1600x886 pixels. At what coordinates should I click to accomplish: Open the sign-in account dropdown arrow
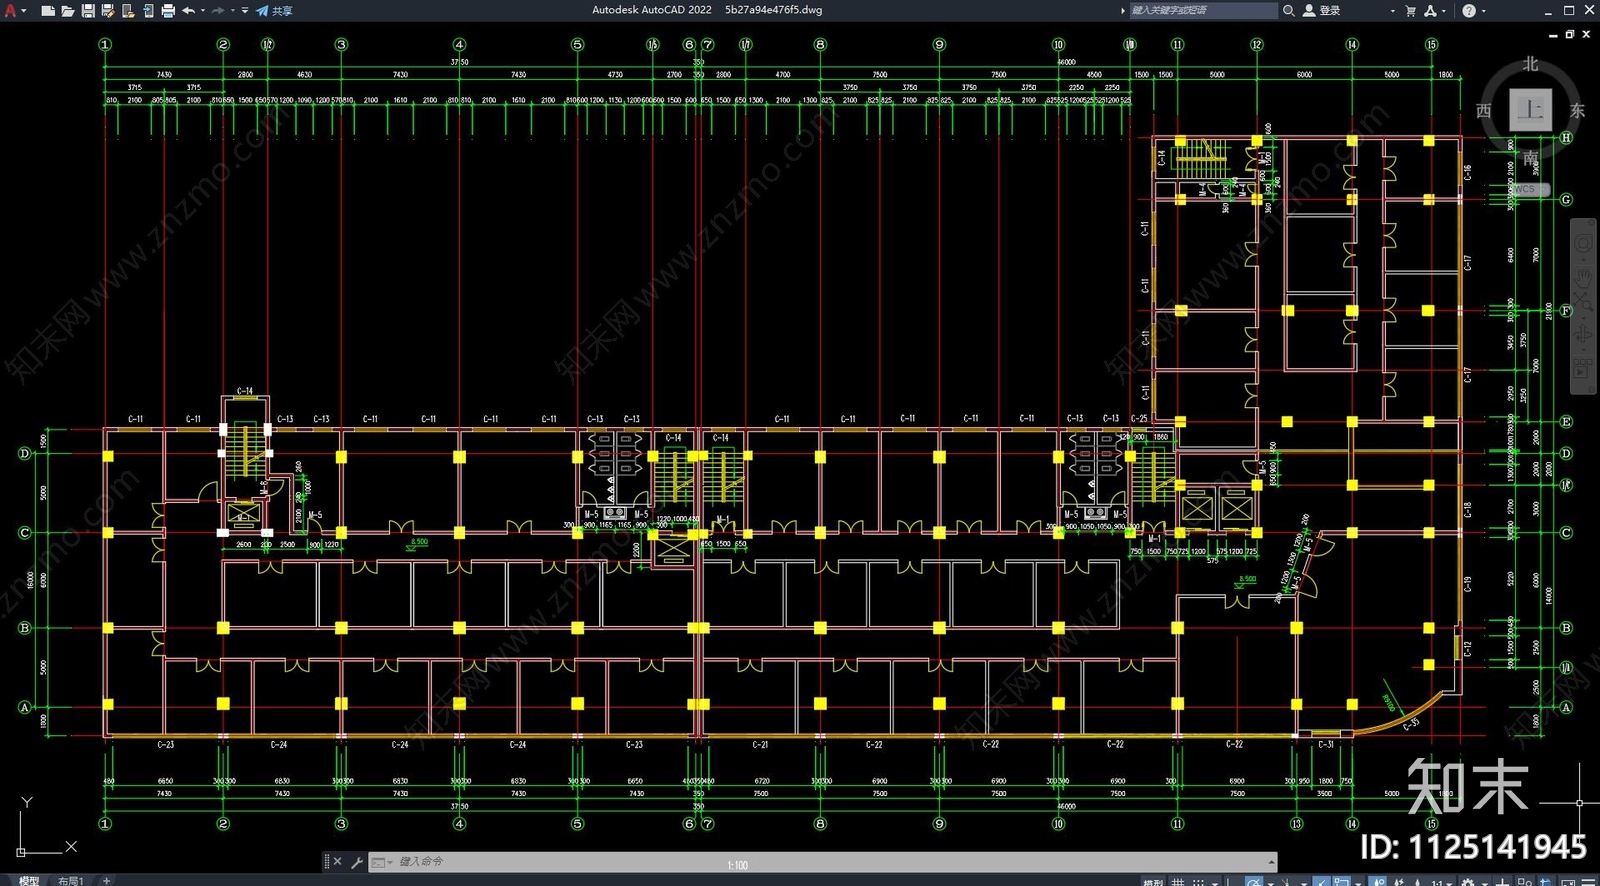coord(1392,11)
